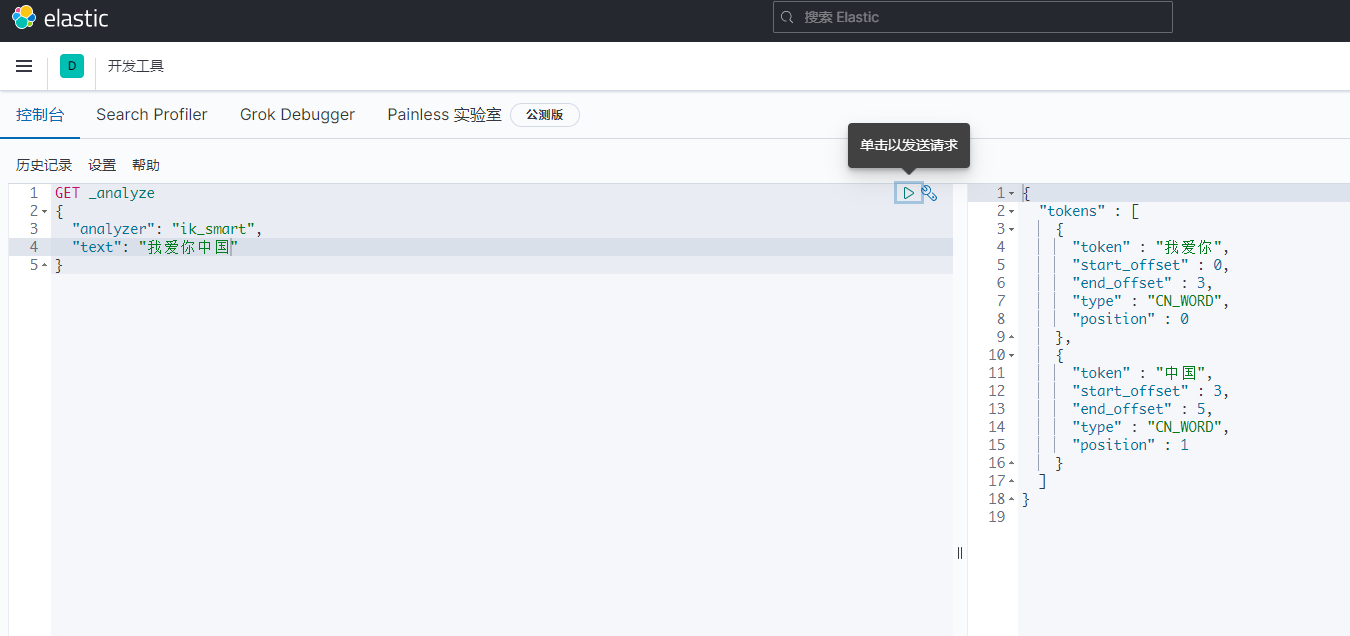1350x636 pixels.
Task: Click "position" : 1 line
Action: (1130, 445)
